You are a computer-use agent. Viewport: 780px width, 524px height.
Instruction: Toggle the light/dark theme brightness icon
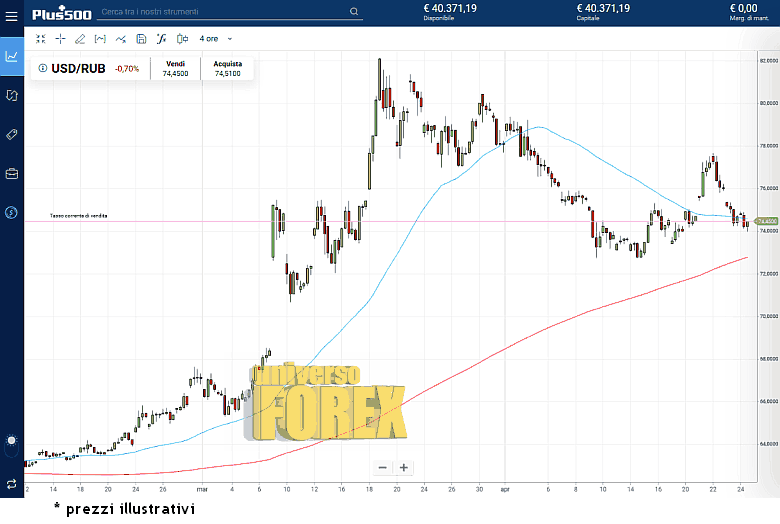pos(11,440)
